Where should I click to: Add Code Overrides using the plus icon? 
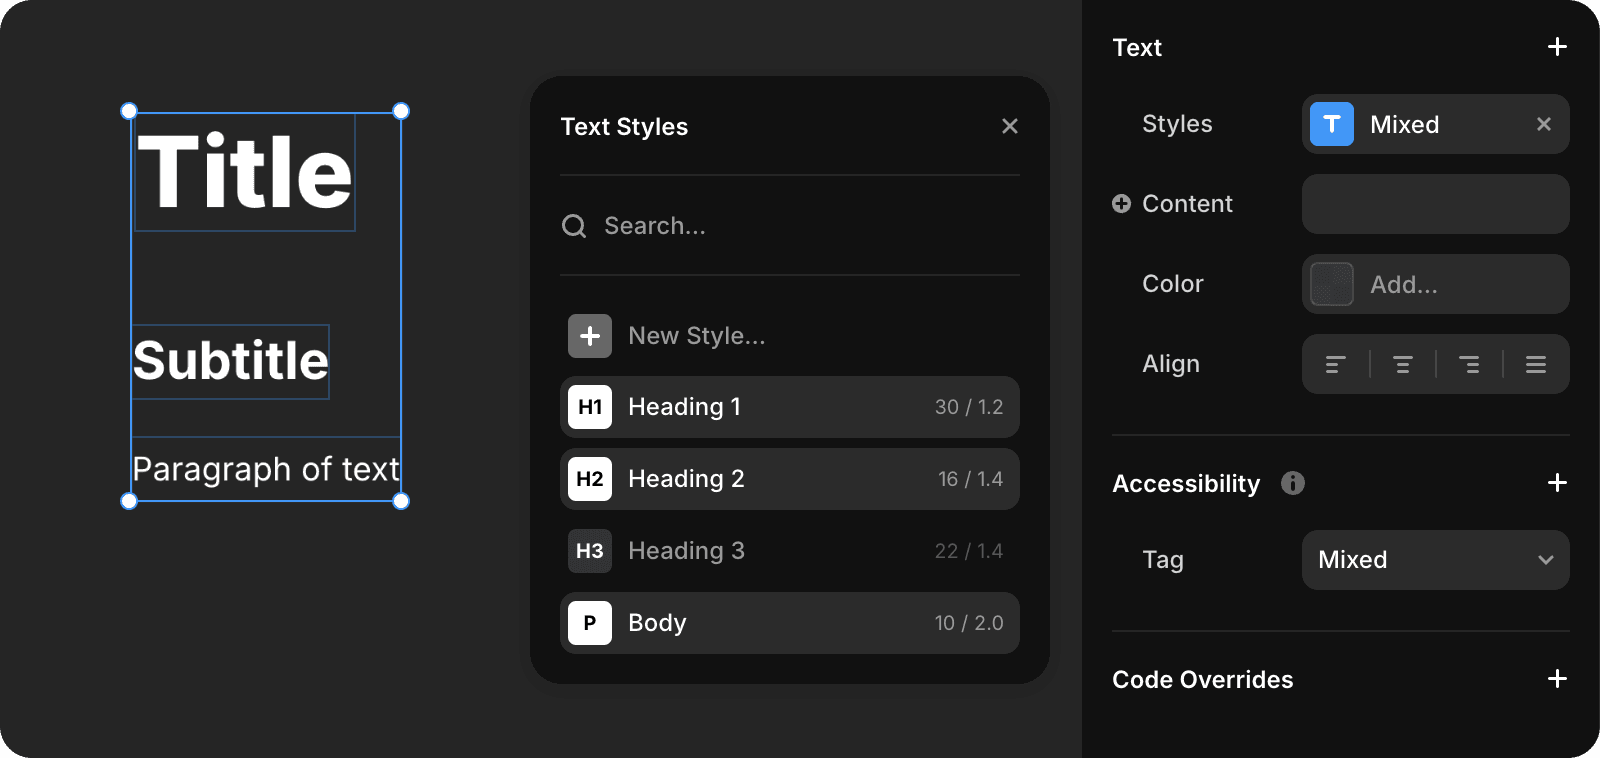(1556, 679)
